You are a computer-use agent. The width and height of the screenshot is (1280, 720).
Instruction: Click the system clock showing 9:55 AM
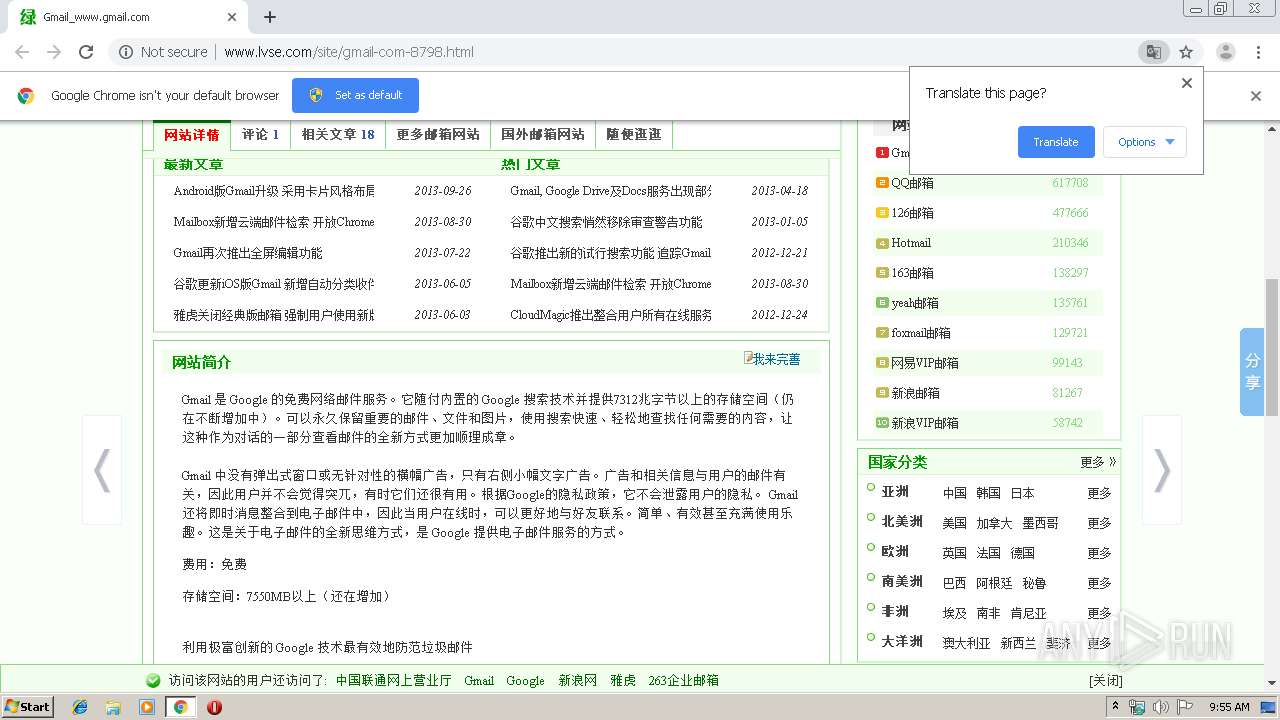[1229, 707]
